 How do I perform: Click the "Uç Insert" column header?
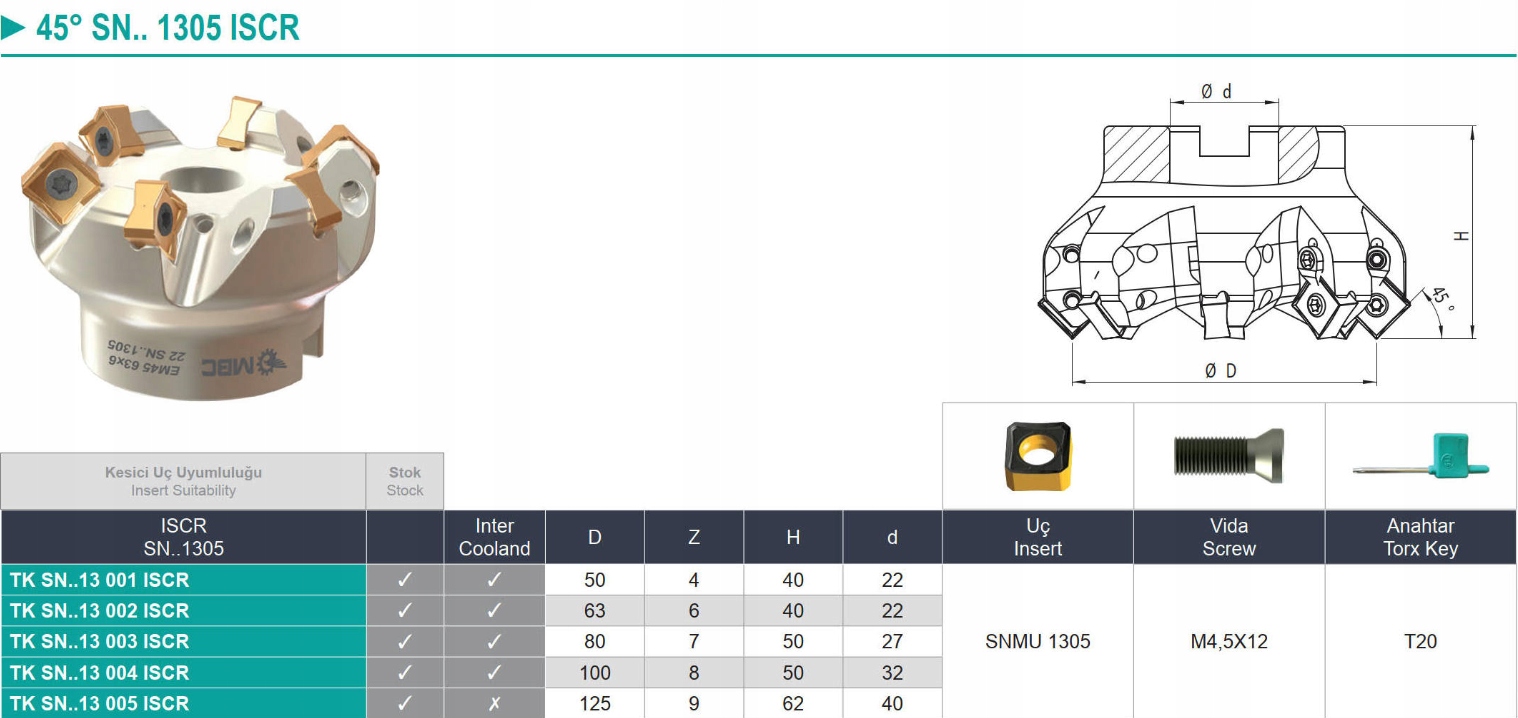[1038, 537]
